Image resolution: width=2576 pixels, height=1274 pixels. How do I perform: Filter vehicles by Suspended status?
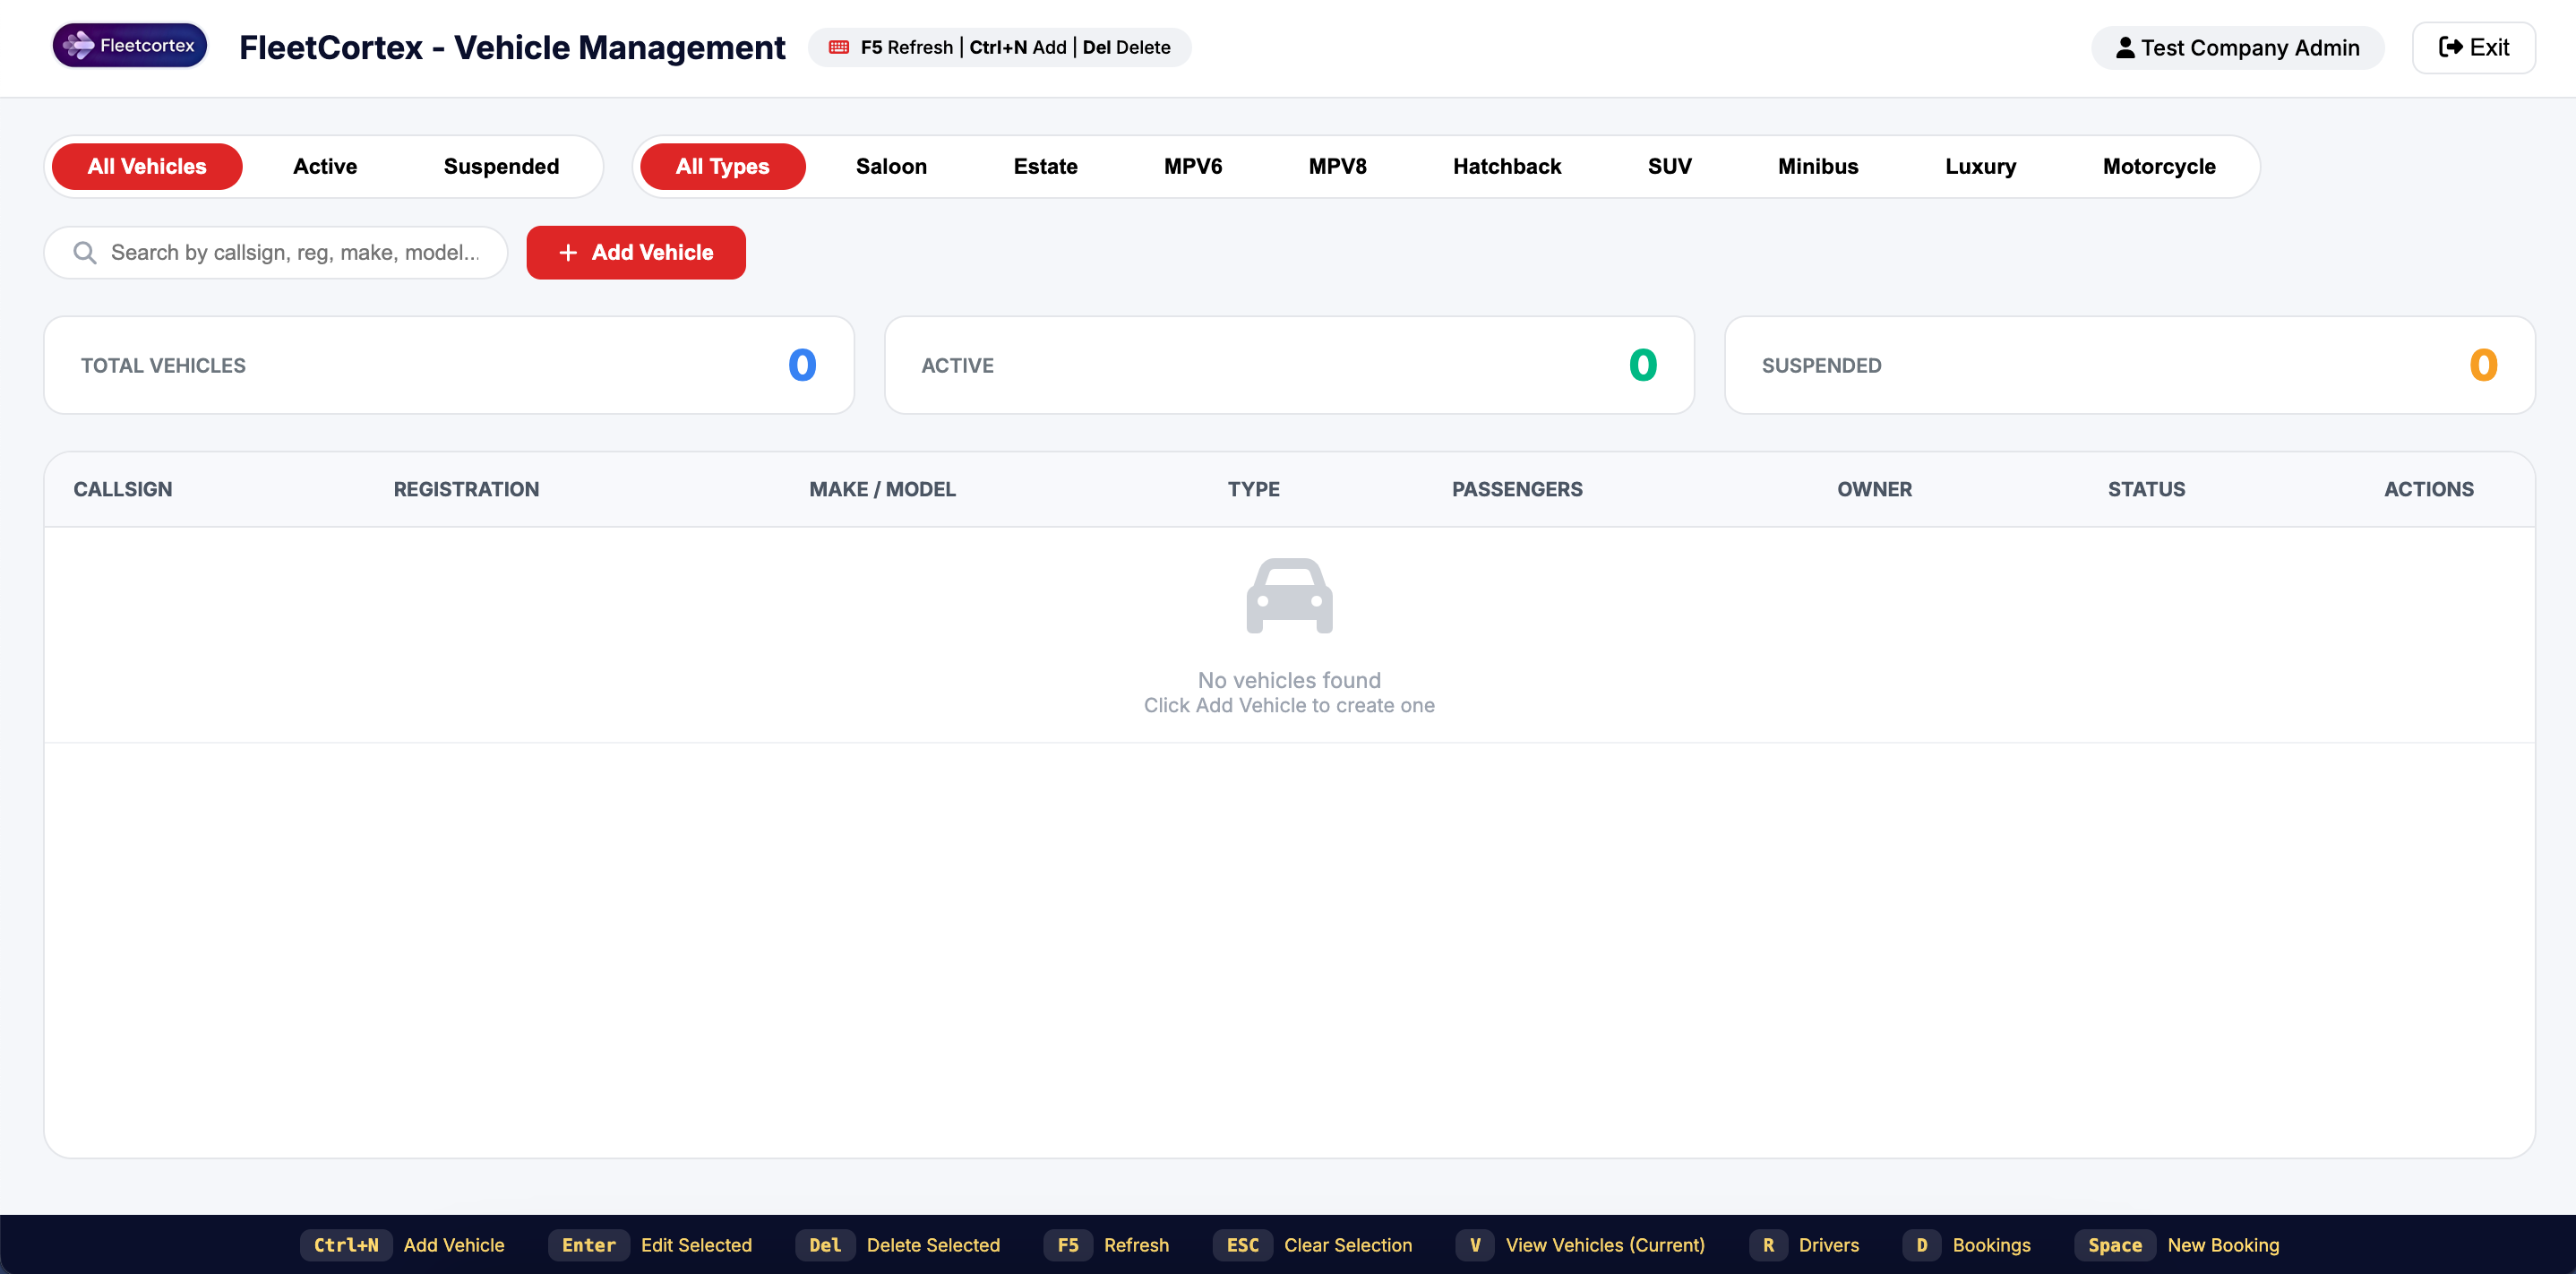[501, 166]
